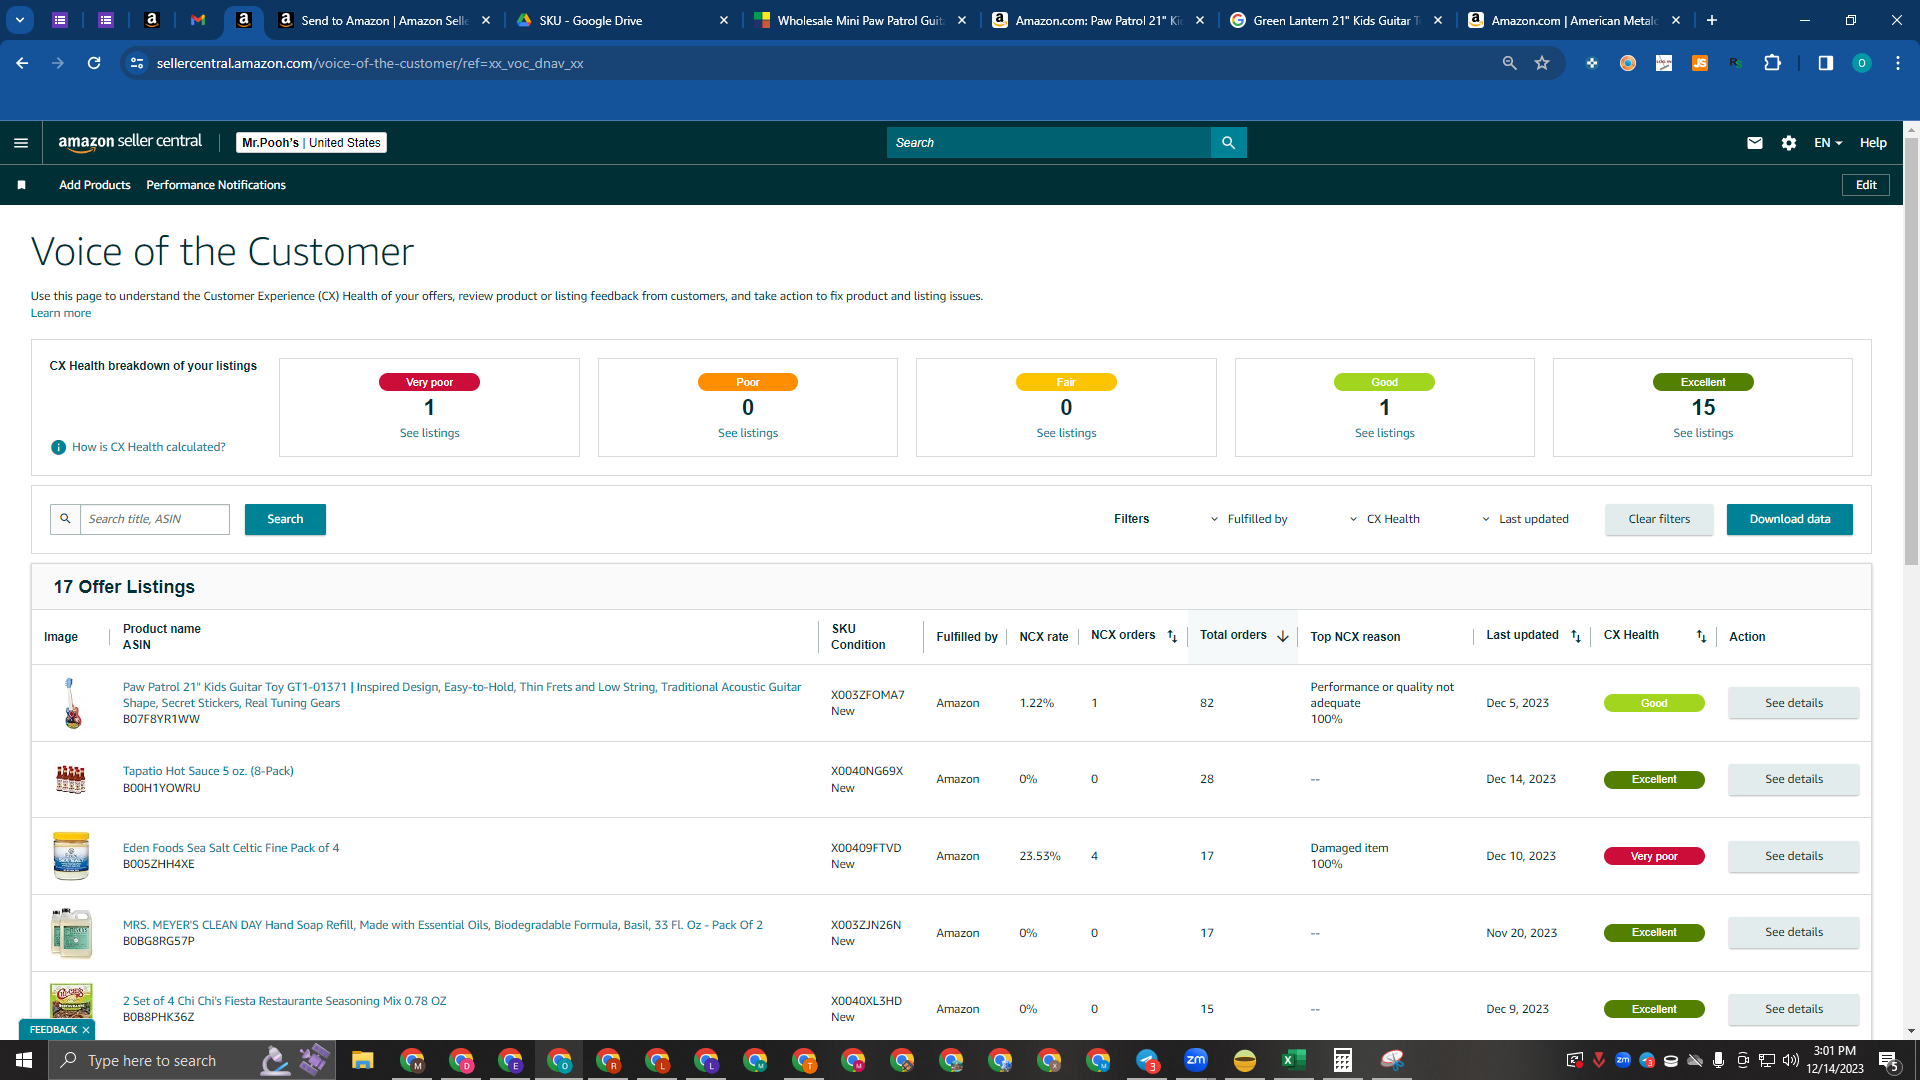This screenshot has width=1920, height=1080.
Task: Sort by NCX orders arrows
Action: (1172, 636)
